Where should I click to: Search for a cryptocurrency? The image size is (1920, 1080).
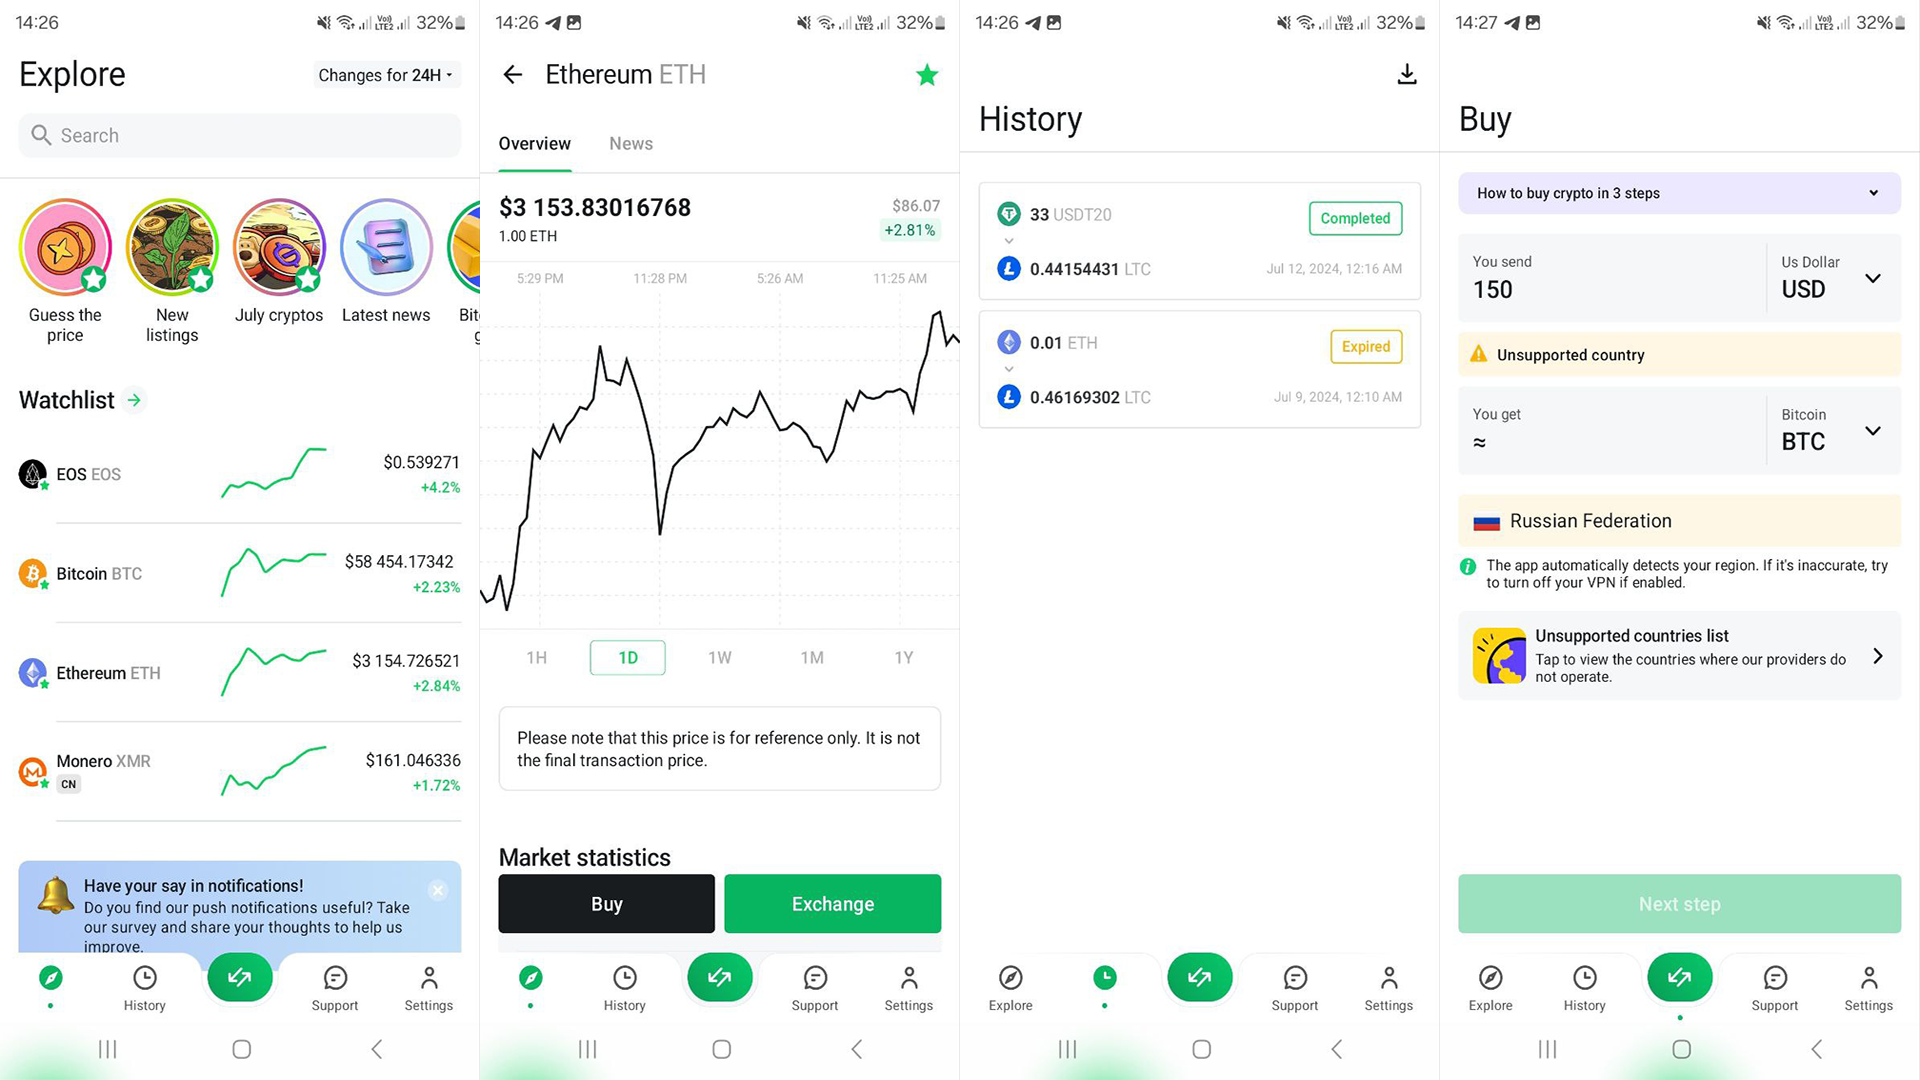(240, 135)
